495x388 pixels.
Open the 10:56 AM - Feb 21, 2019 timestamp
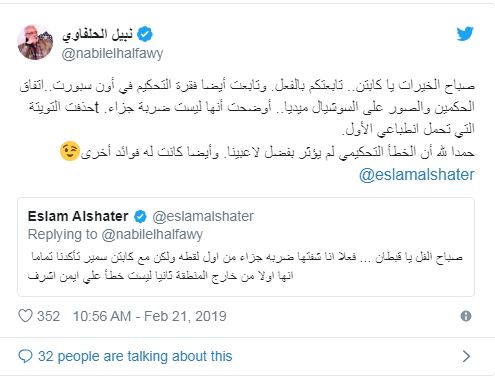[150, 316]
